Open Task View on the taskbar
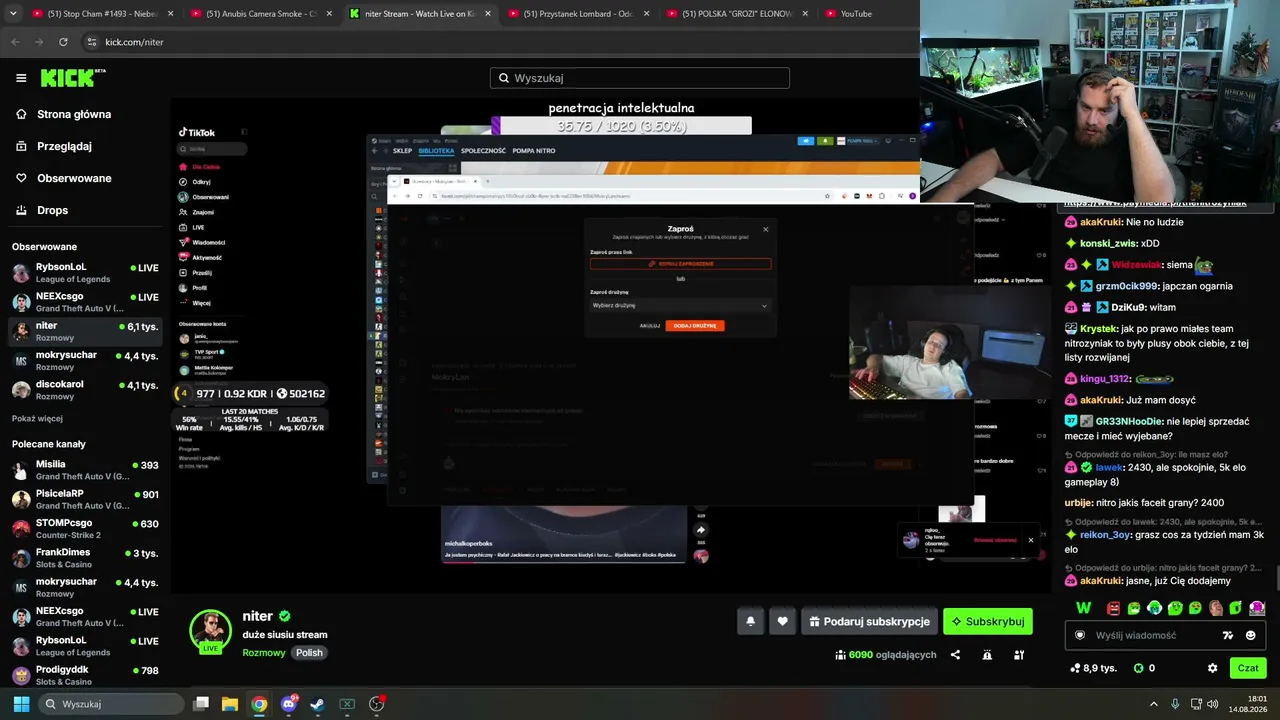Viewport: 1280px width, 720px height. pyautogui.click(x=201, y=704)
